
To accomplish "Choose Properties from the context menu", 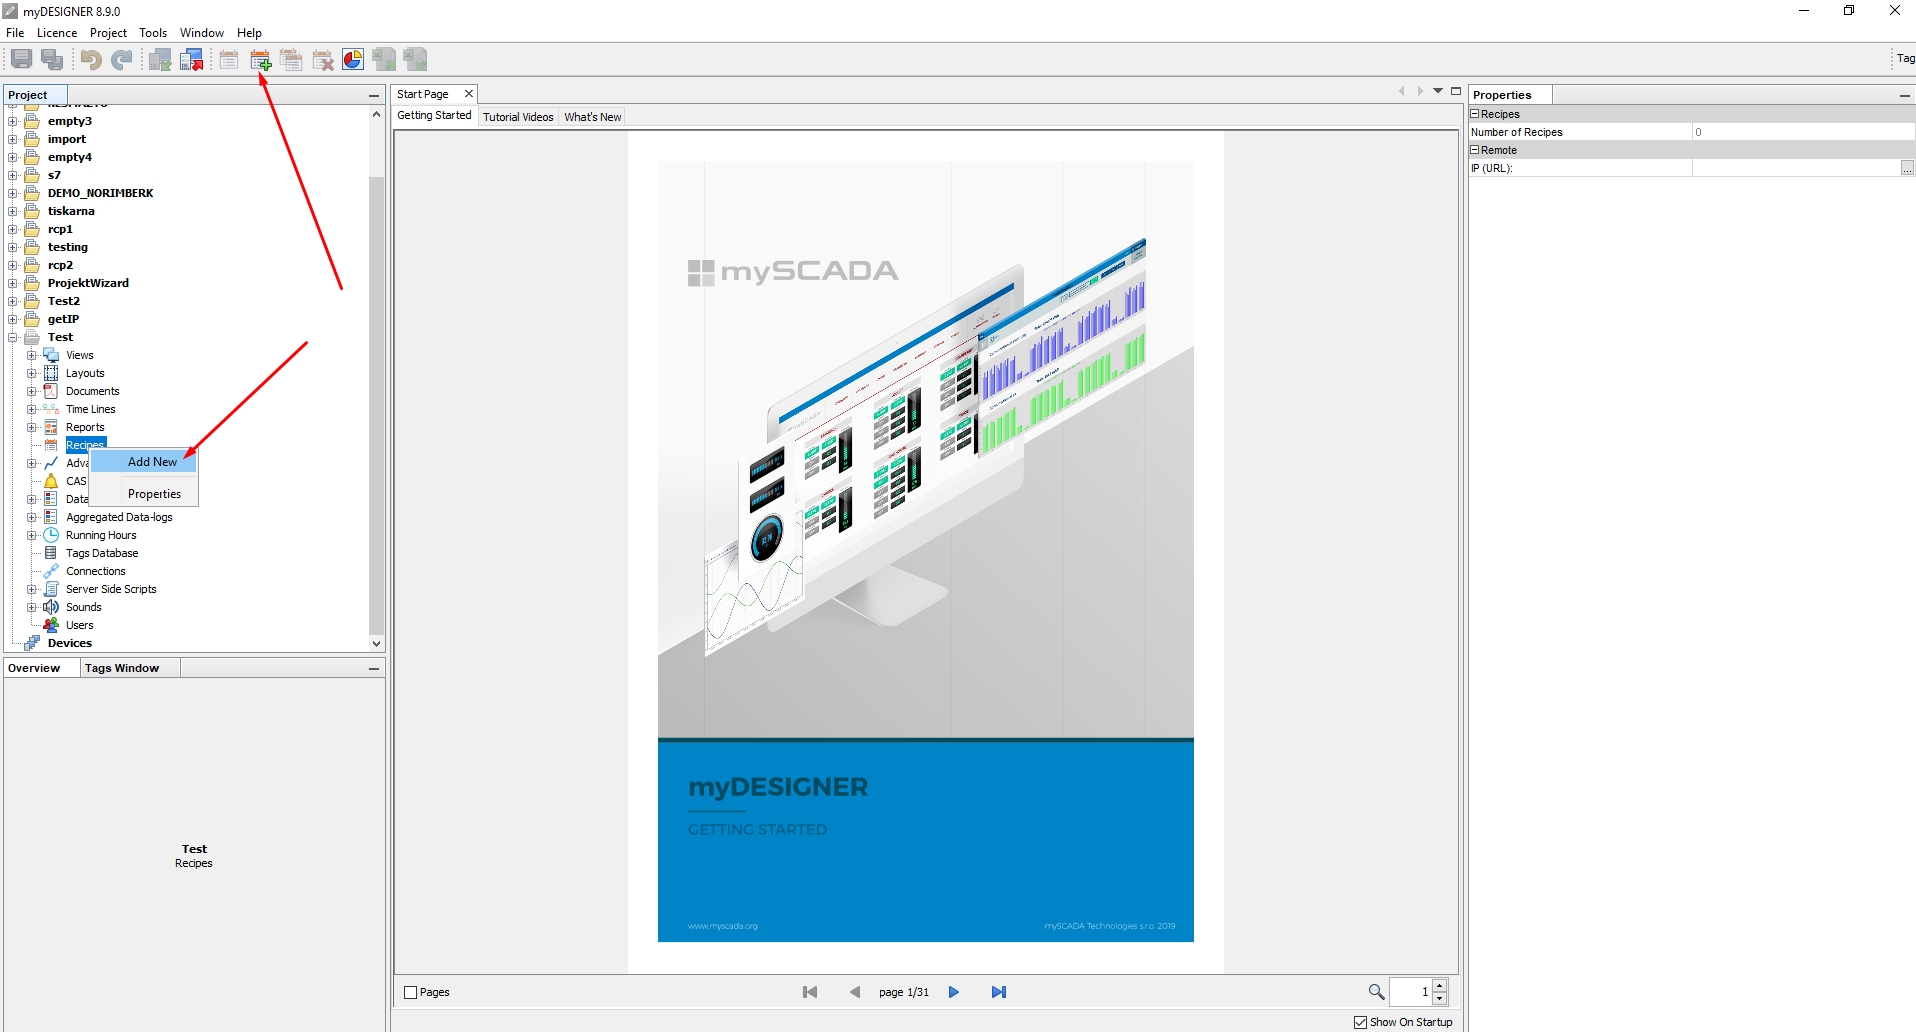I will 144,494.
